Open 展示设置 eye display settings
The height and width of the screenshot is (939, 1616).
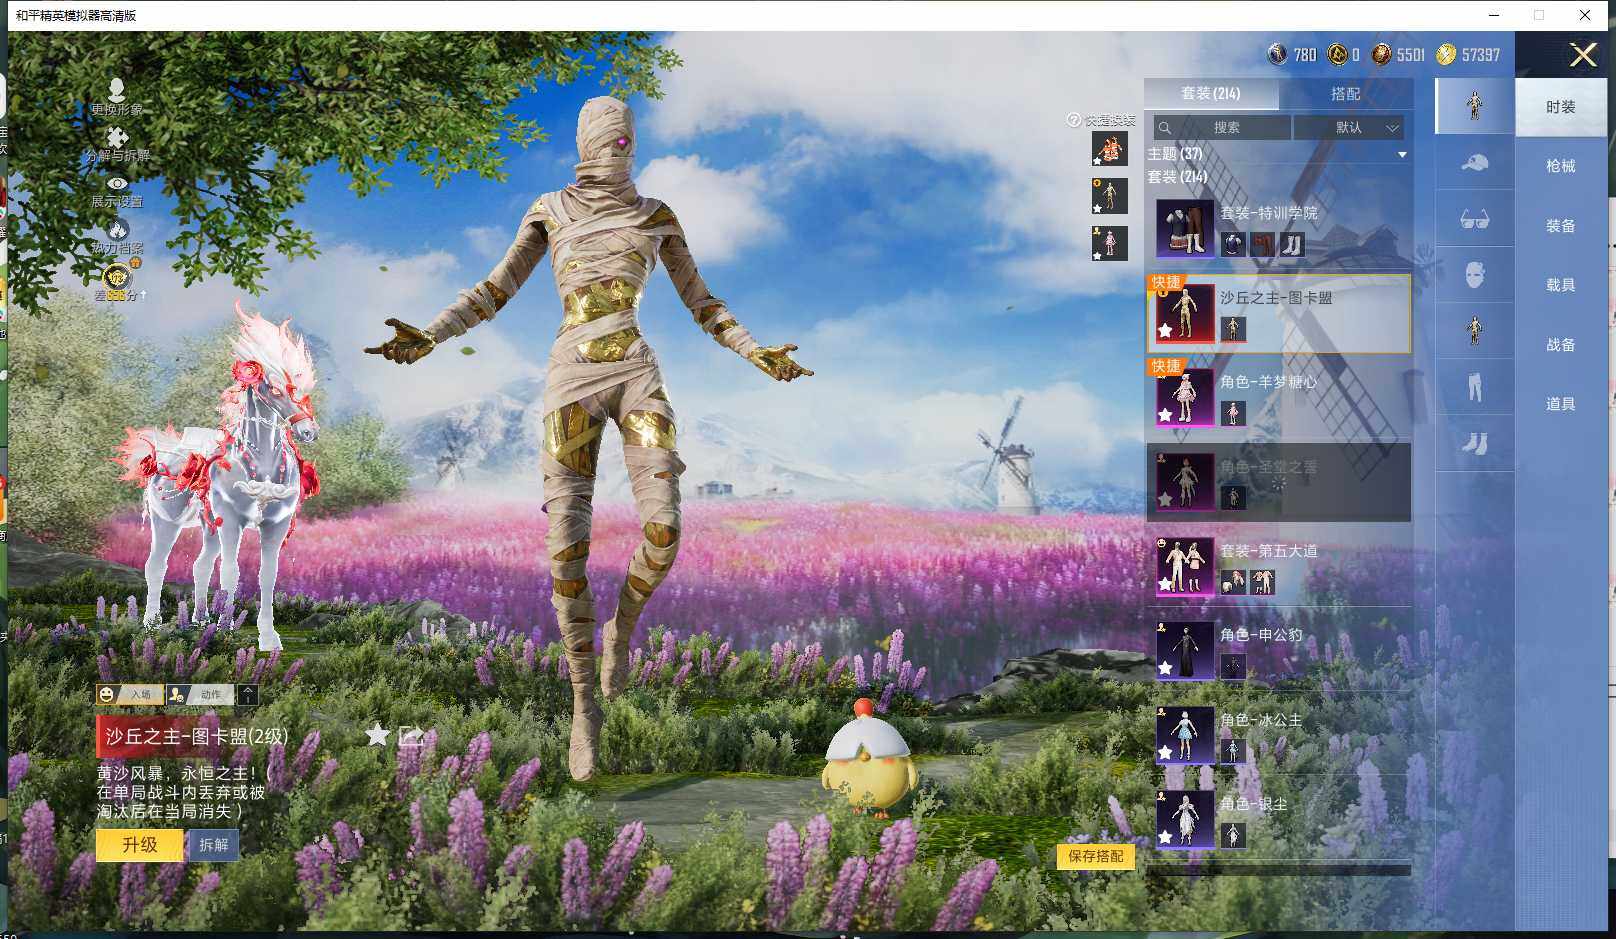[117, 191]
